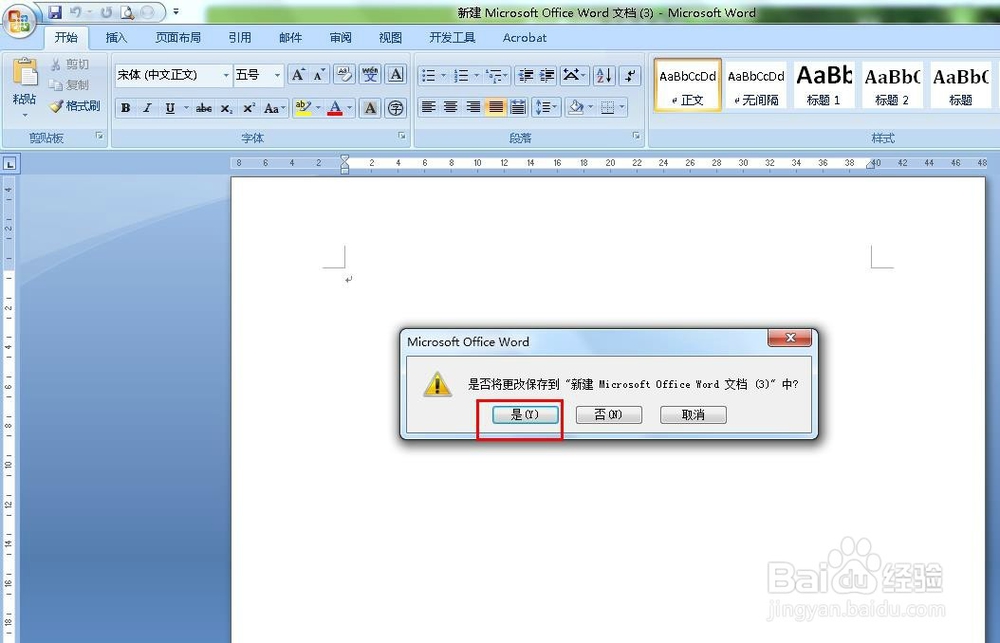
Task: Apply the 标题 2 style
Action: click(892, 85)
